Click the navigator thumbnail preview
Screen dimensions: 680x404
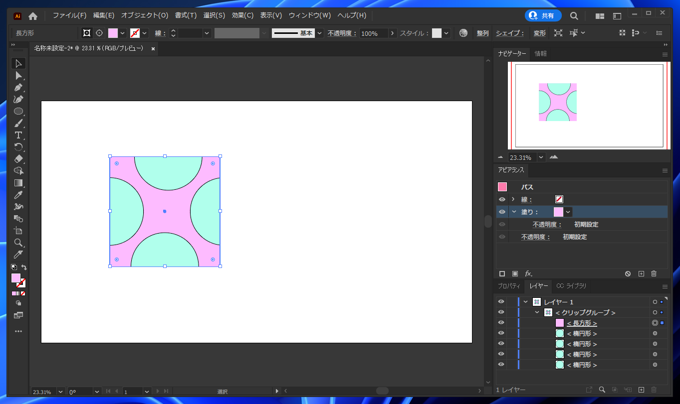pyautogui.click(x=589, y=106)
